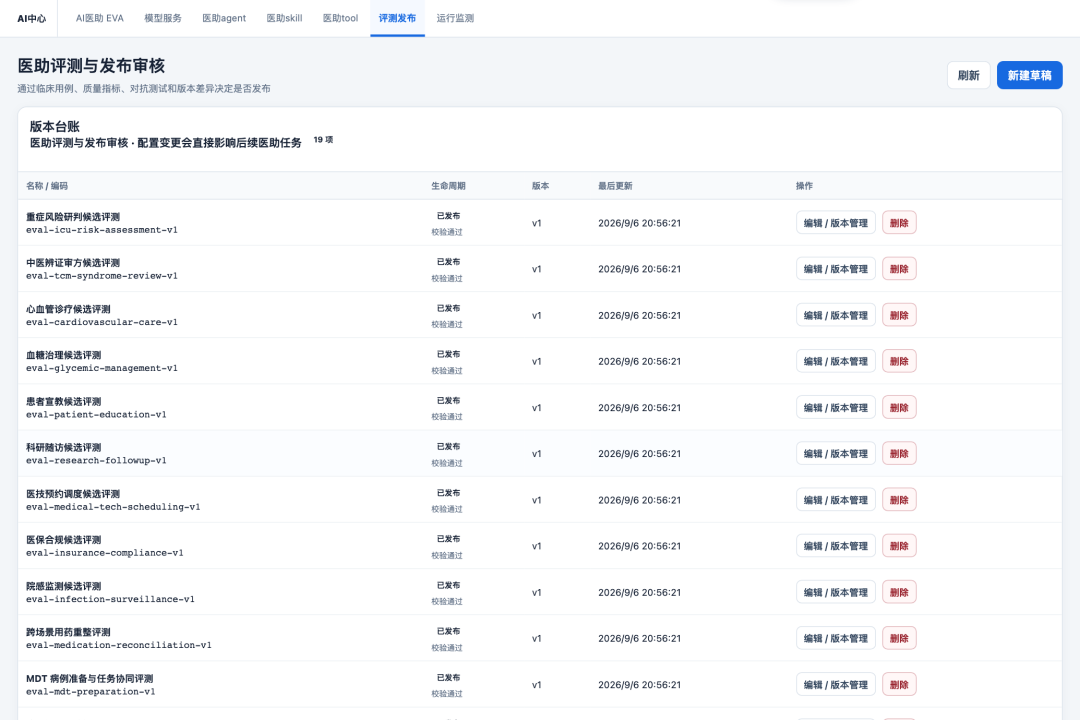
Task: Go to the 医助skill tab
Action: [x=284, y=18]
